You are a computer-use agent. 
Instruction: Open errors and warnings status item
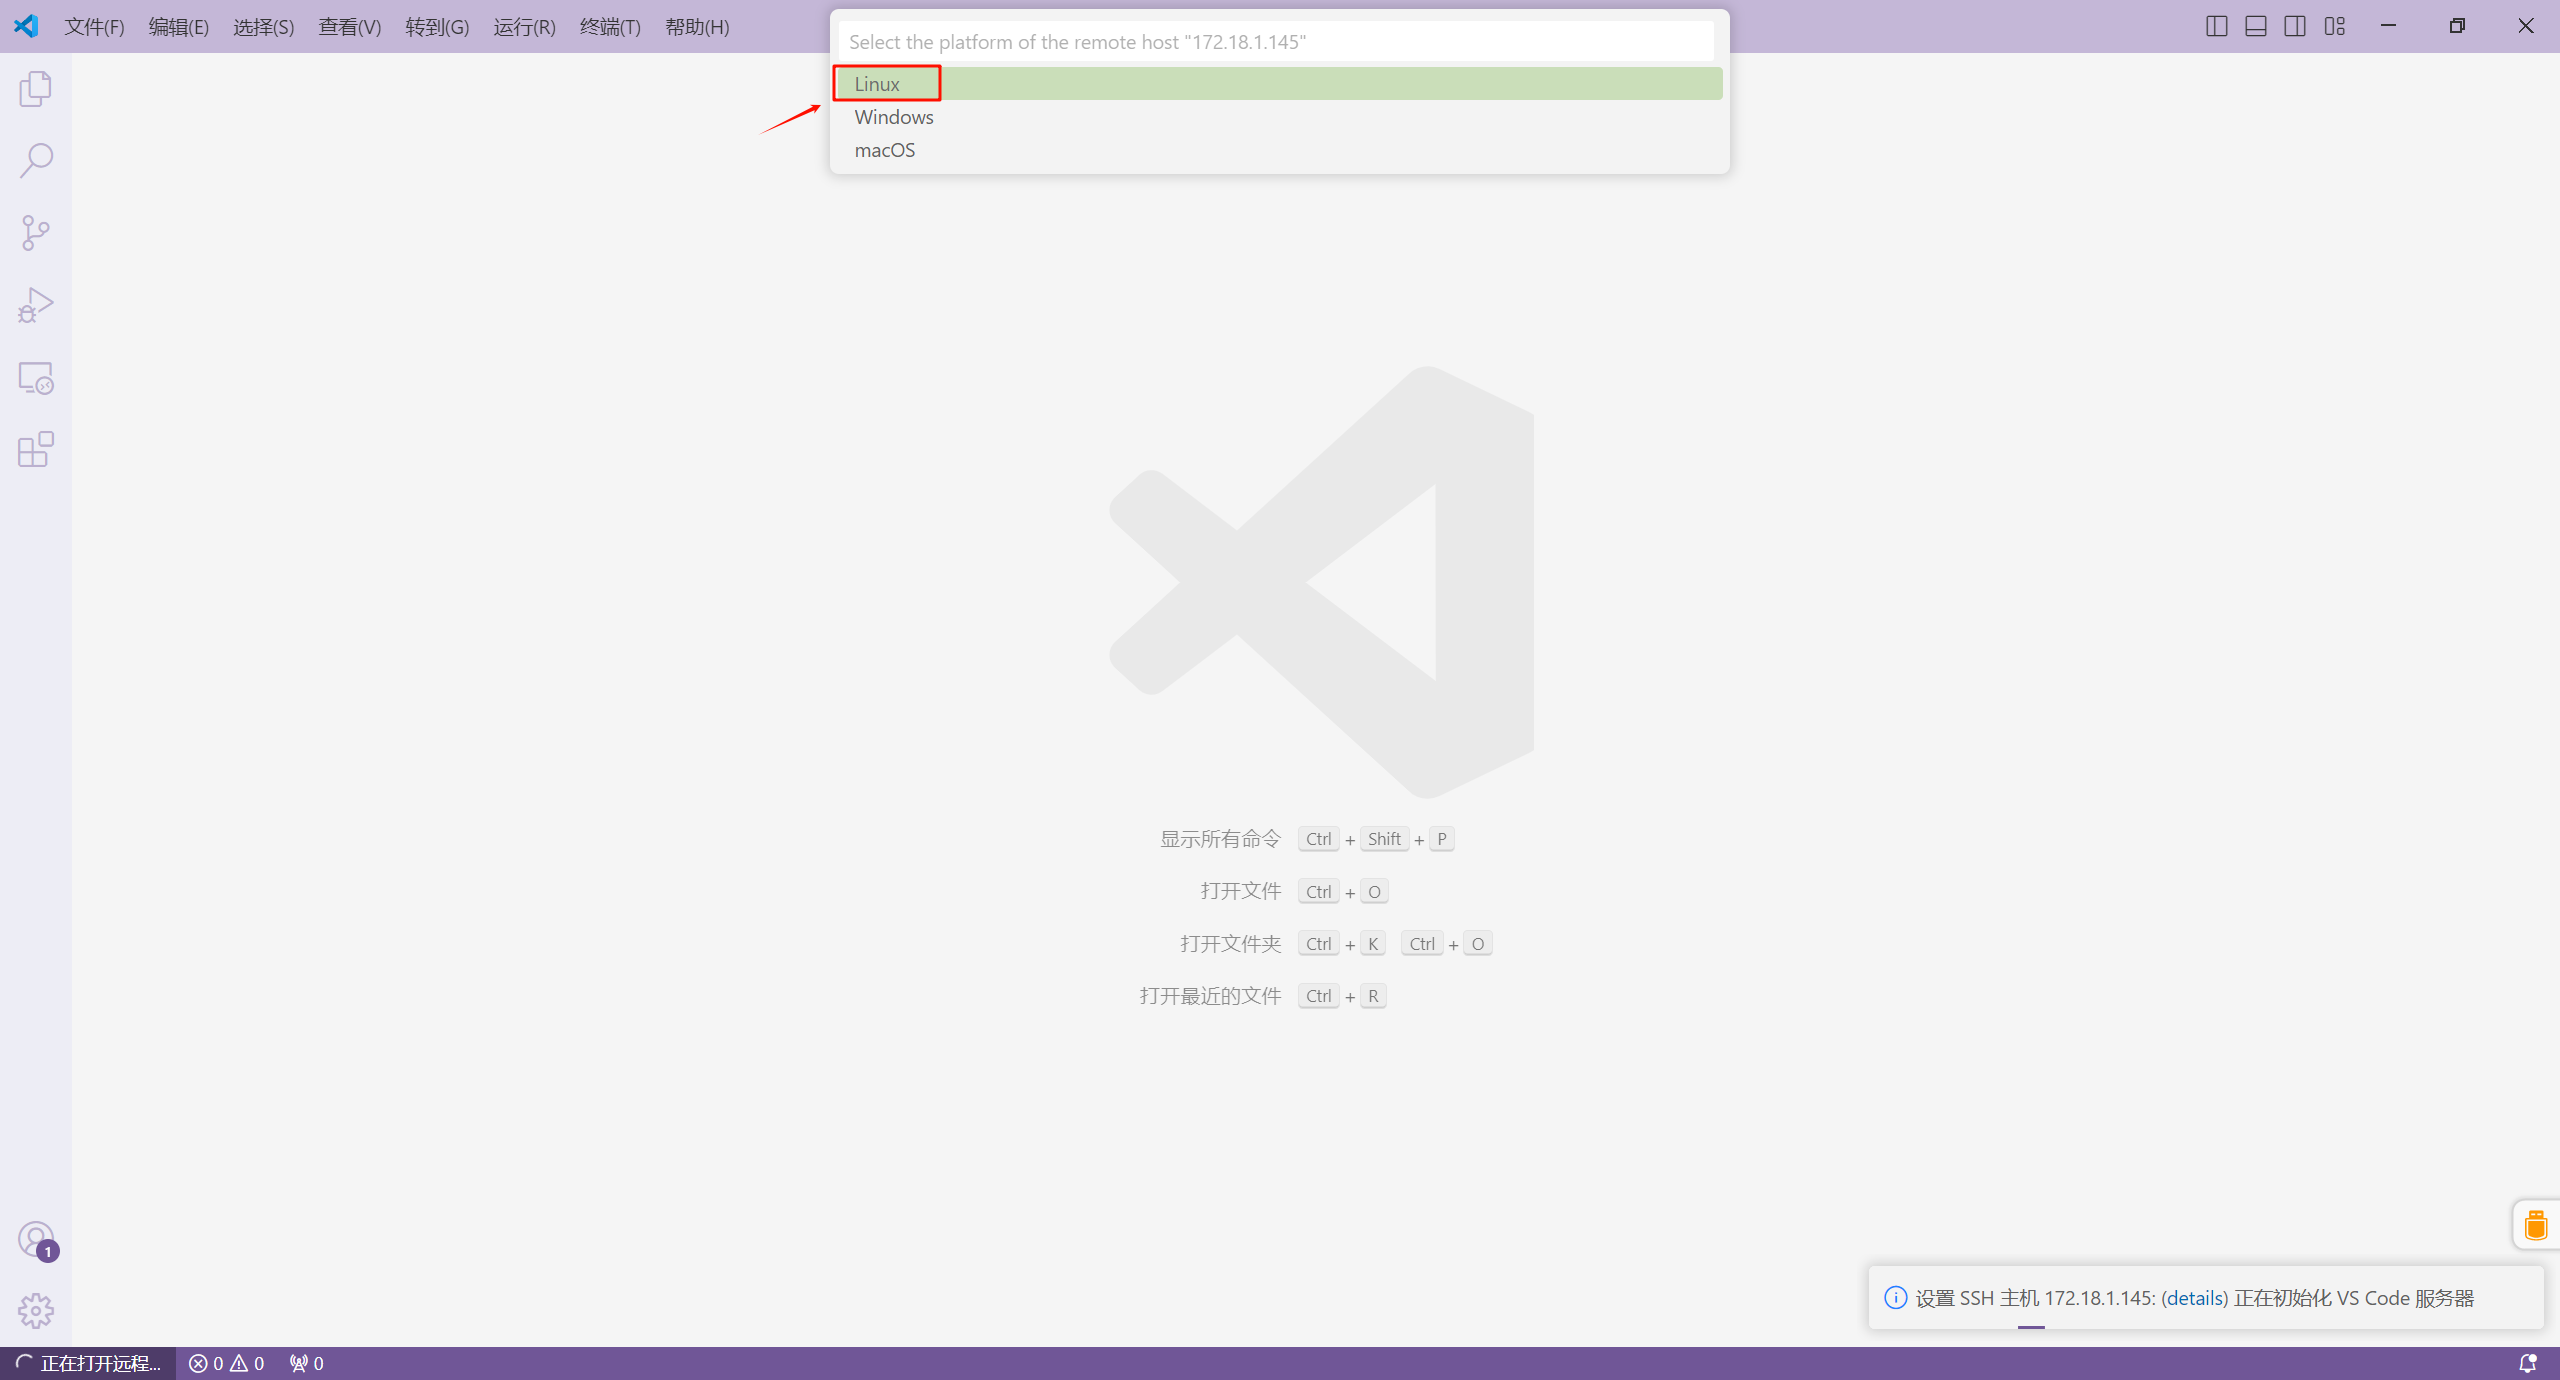tap(227, 1363)
